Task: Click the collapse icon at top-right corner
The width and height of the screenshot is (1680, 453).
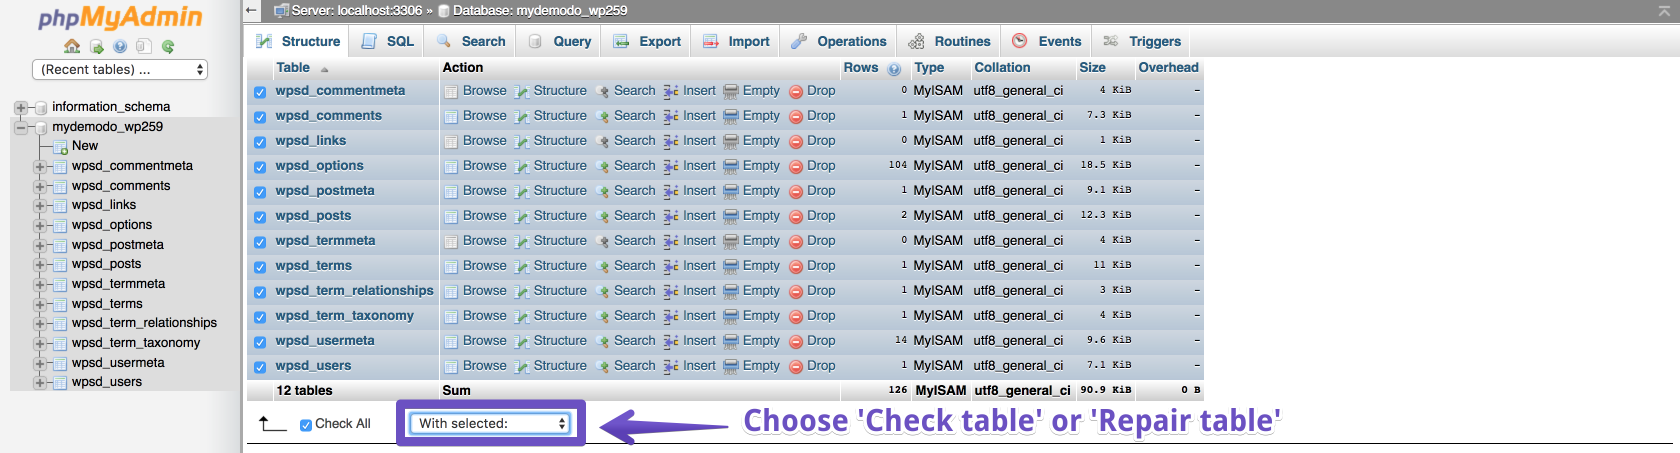Action: pos(1664,11)
